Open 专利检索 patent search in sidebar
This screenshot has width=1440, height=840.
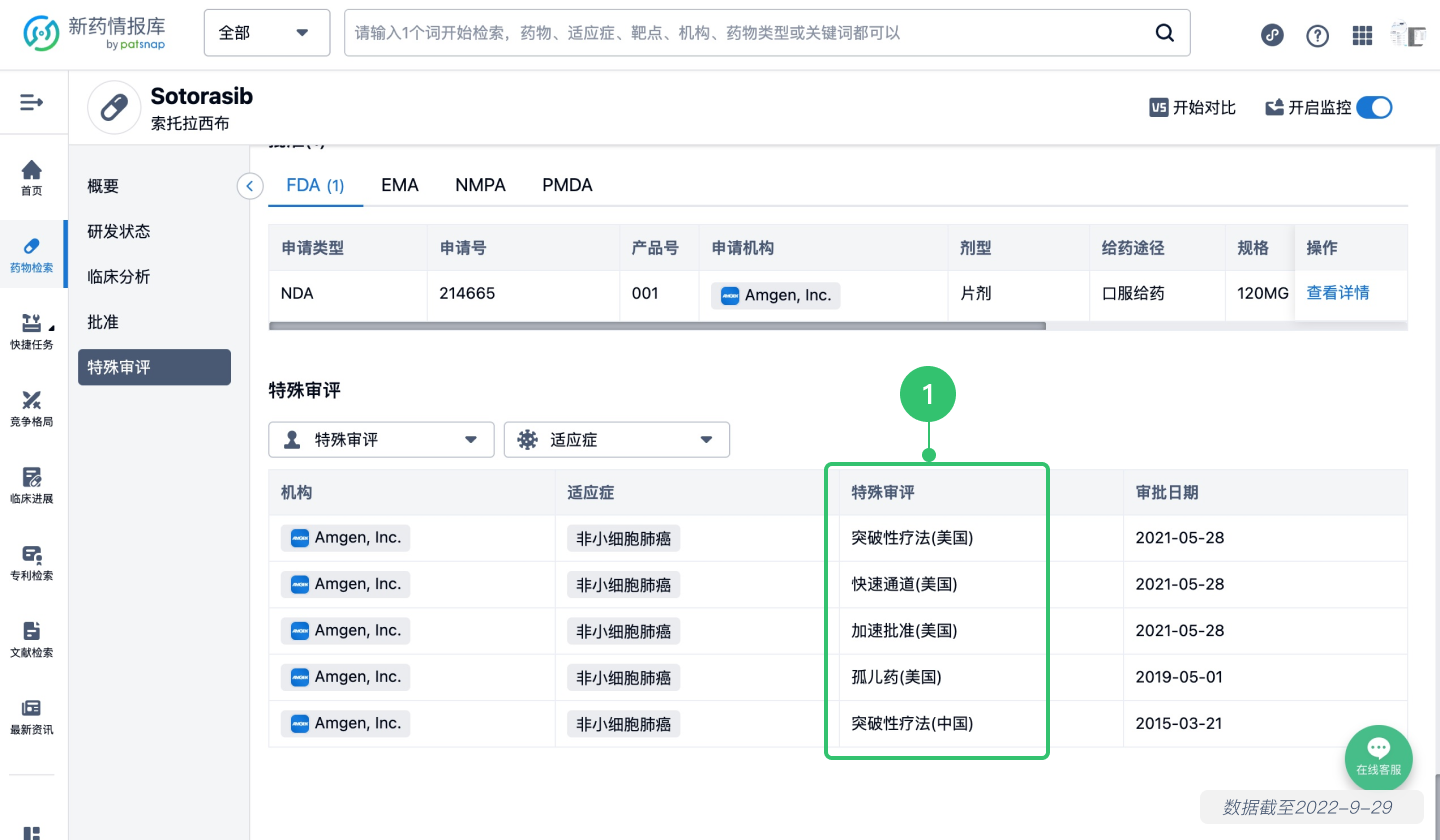[32, 562]
